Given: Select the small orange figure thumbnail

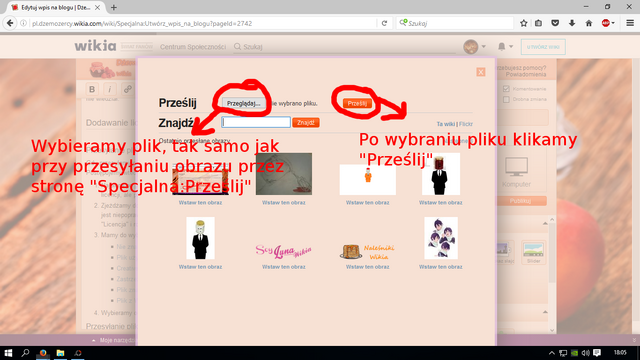Looking at the screenshot, I should point(368,180).
